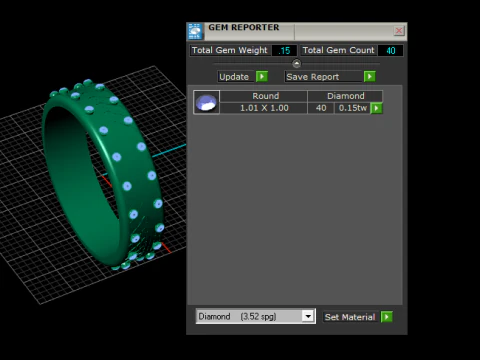Close the Gem Reporter window
This screenshot has width=480, height=360.
[x=399, y=31]
